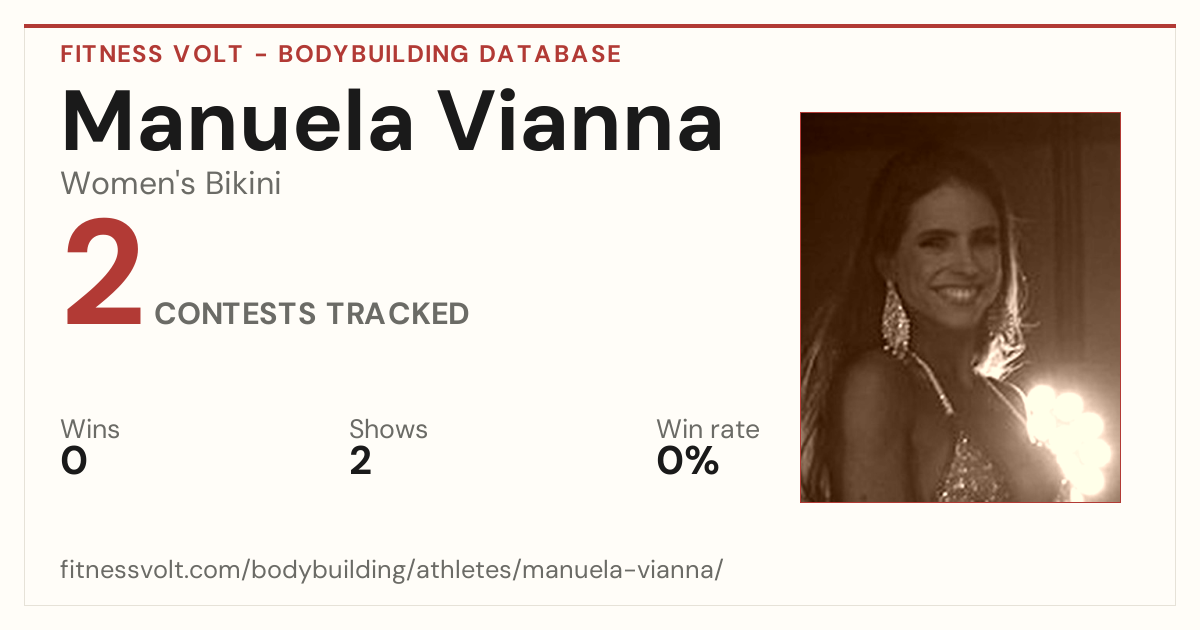The image size is (1200, 630).
Task: Click the word DATABASE in the header
Action: click(550, 54)
